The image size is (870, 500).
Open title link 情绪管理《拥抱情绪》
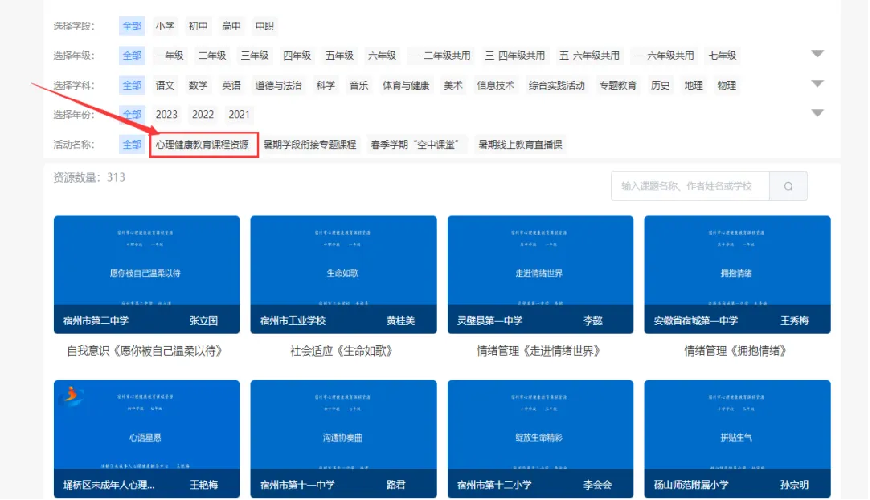coord(736,351)
